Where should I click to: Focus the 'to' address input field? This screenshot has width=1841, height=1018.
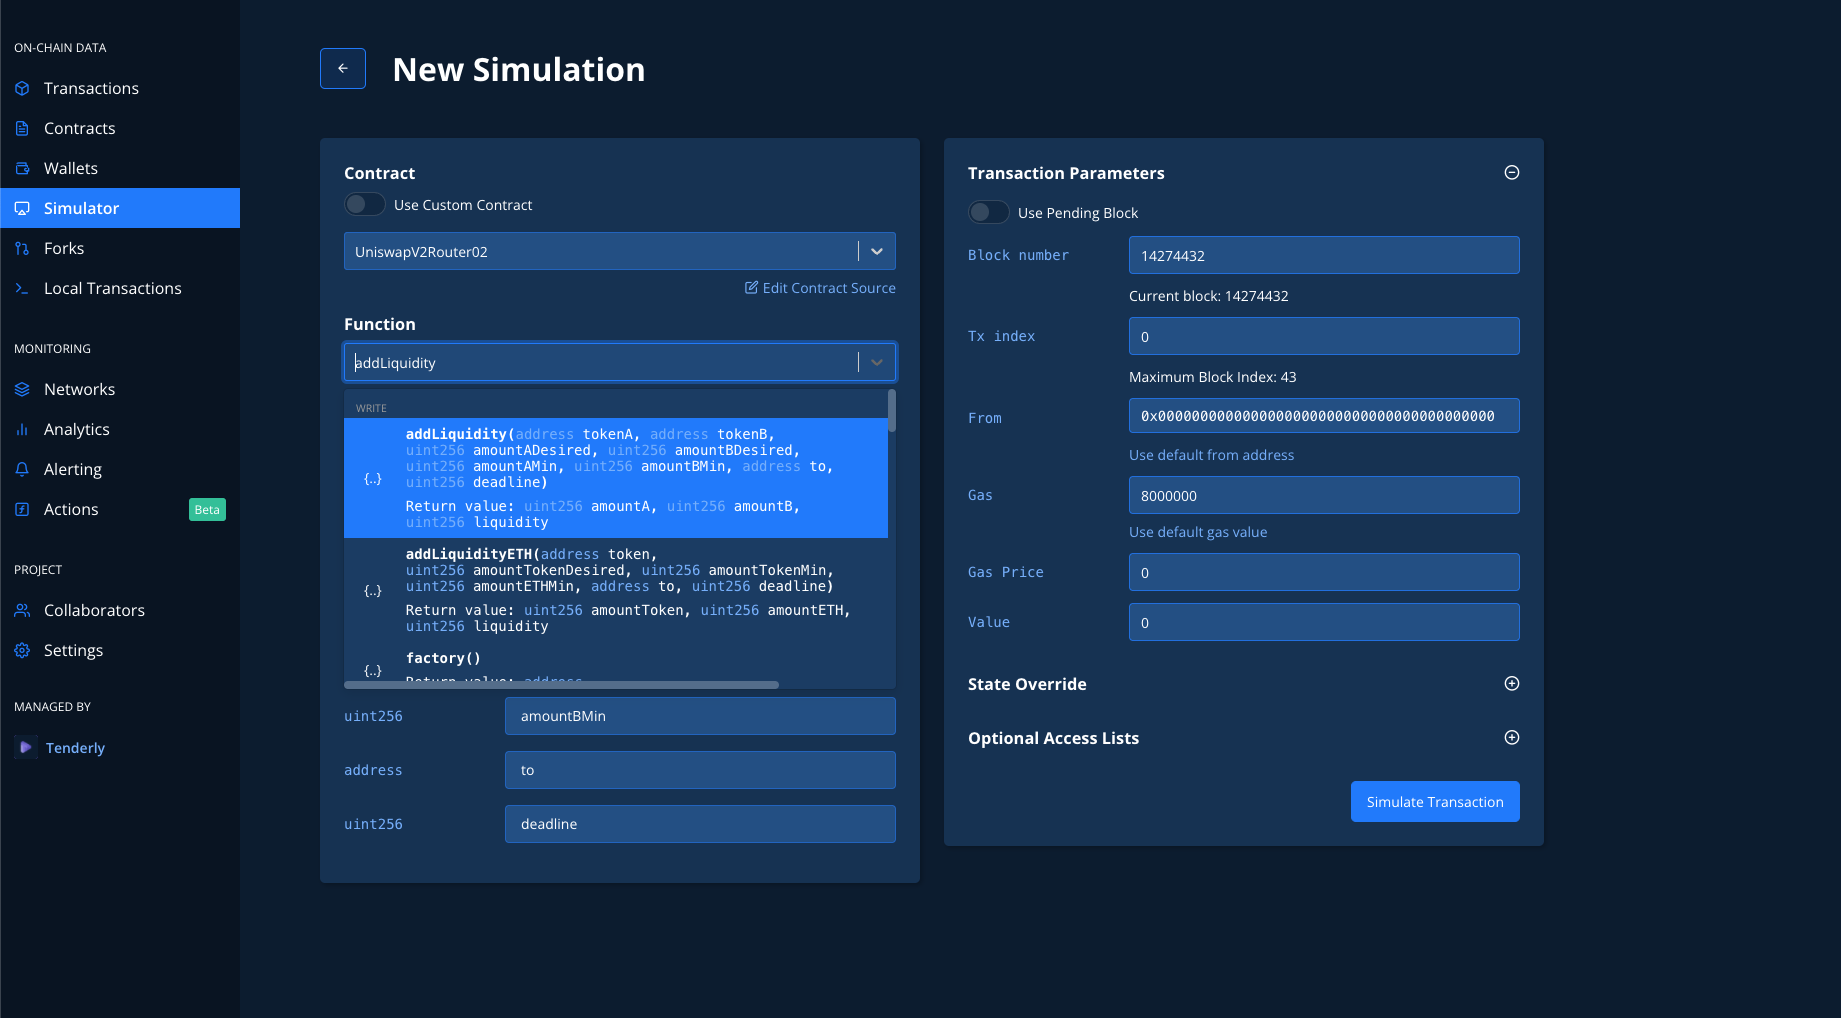point(700,770)
